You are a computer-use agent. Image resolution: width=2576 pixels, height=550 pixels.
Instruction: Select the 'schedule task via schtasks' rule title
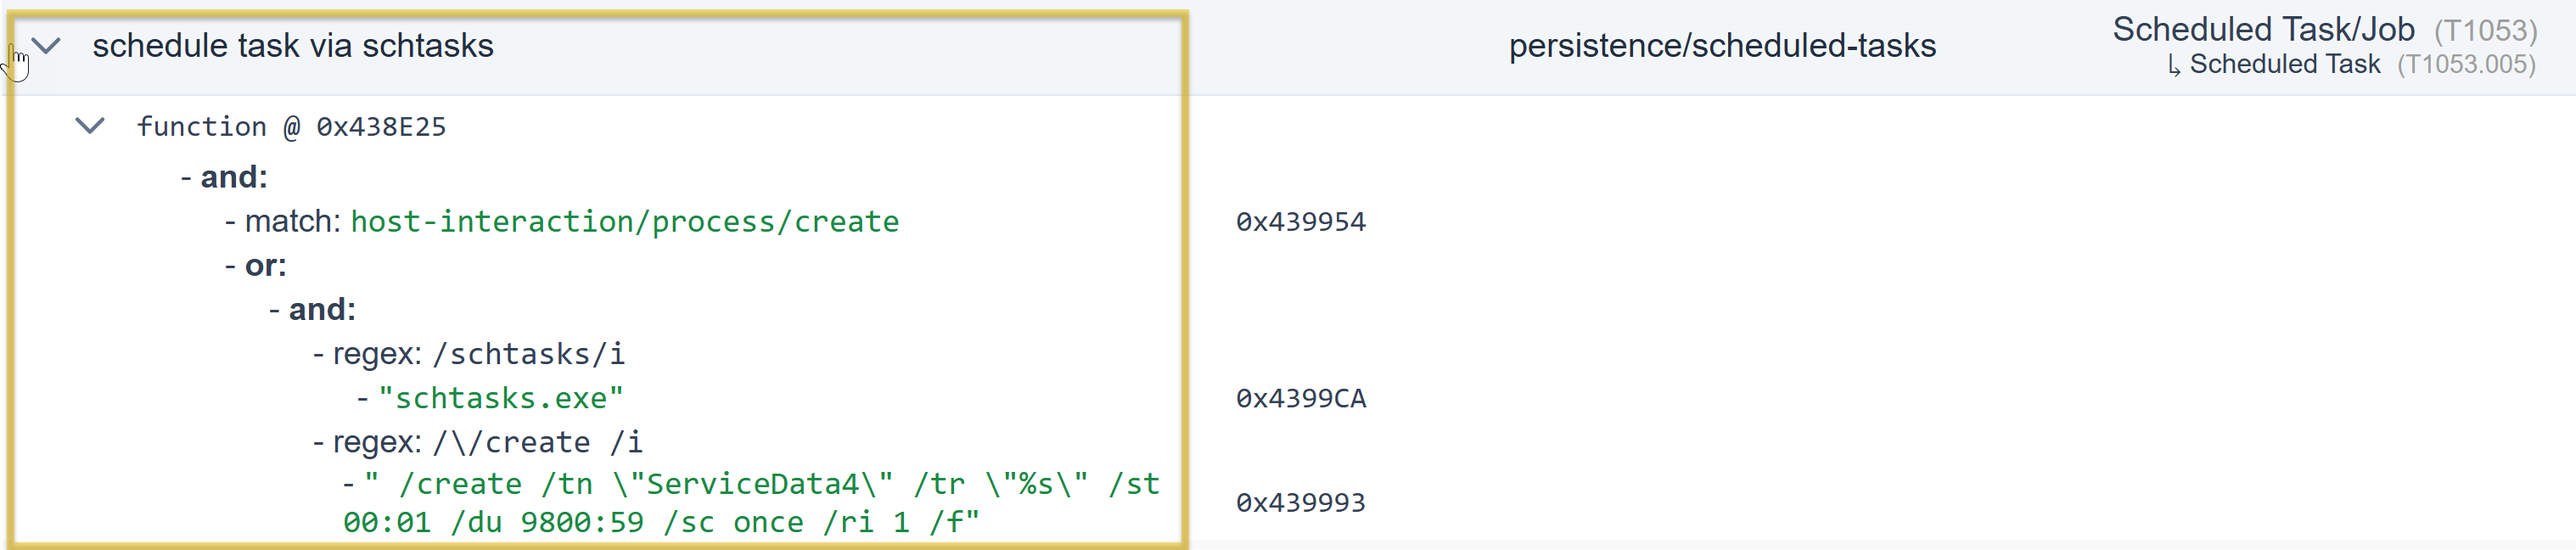[x=293, y=46]
